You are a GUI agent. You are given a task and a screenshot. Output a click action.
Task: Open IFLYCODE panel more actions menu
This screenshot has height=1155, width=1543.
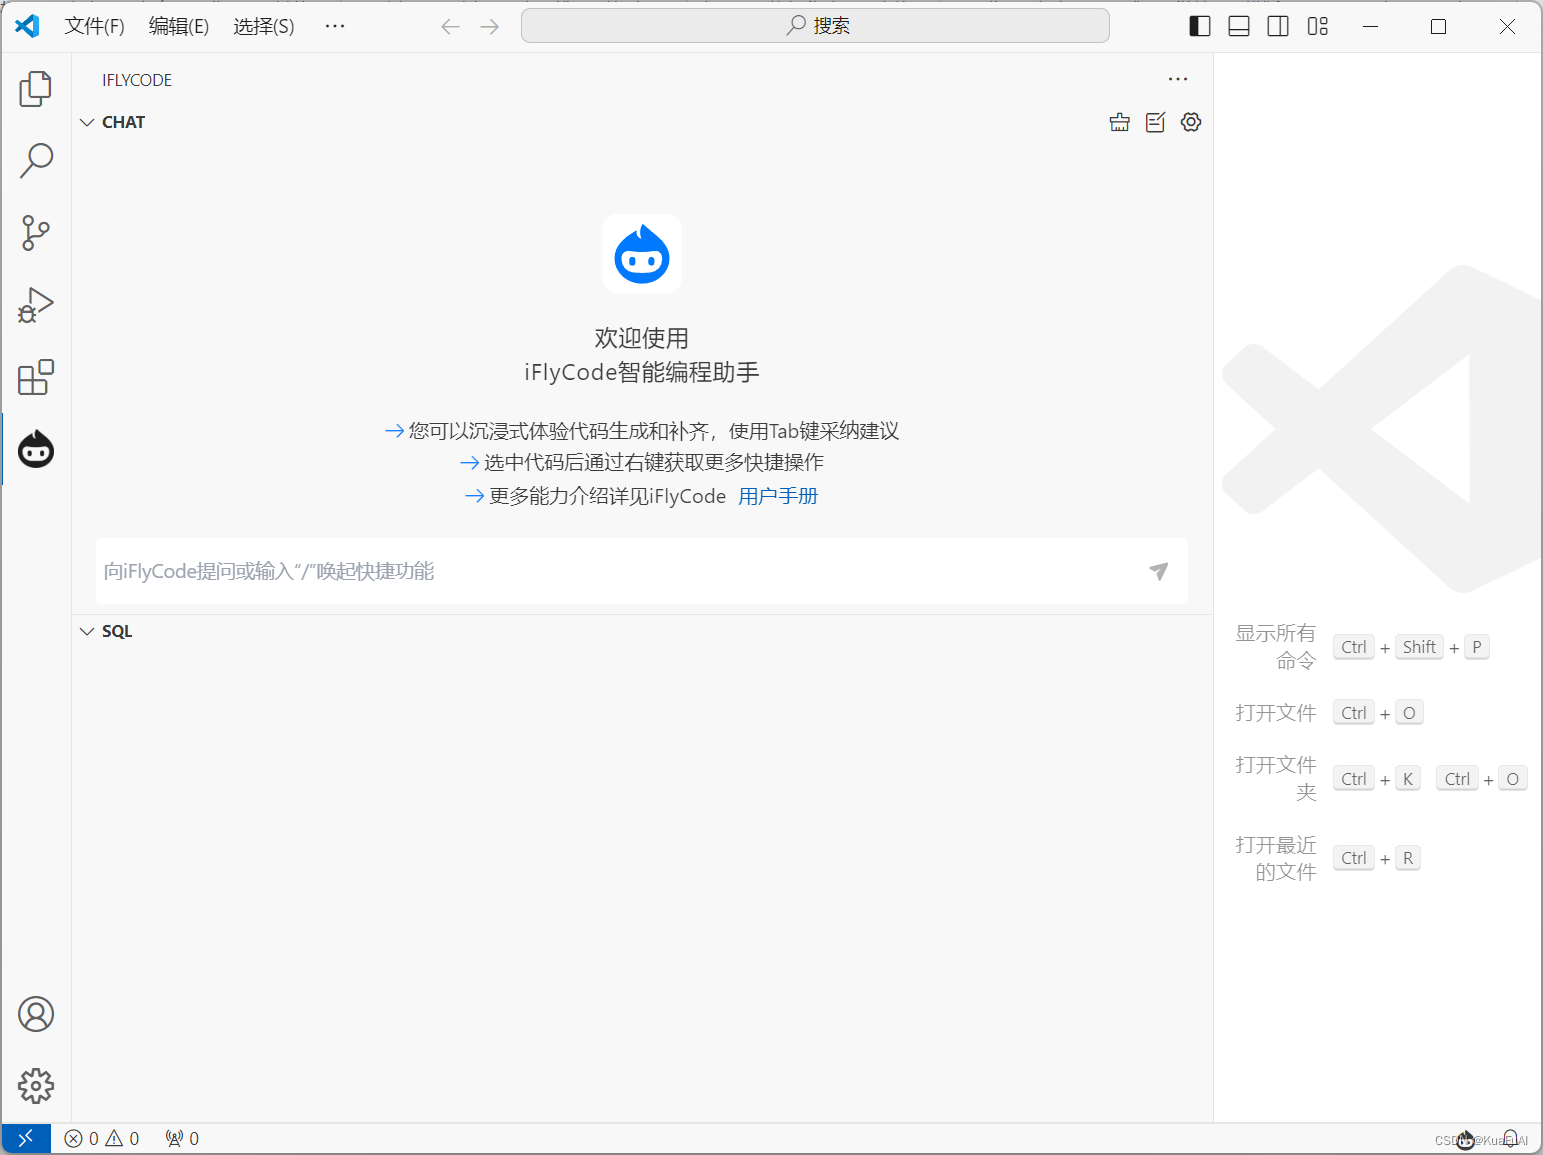click(x=1178, y=79)
